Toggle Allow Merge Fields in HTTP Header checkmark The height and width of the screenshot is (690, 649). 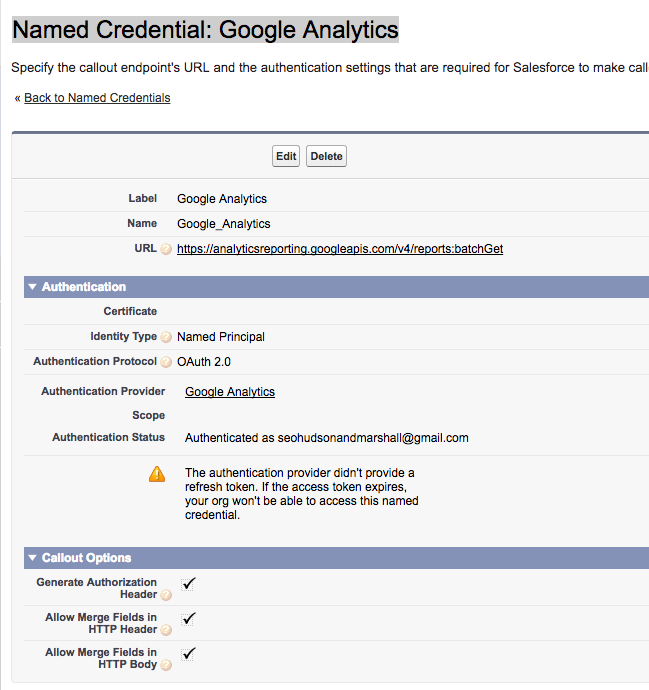click(189, 618)
